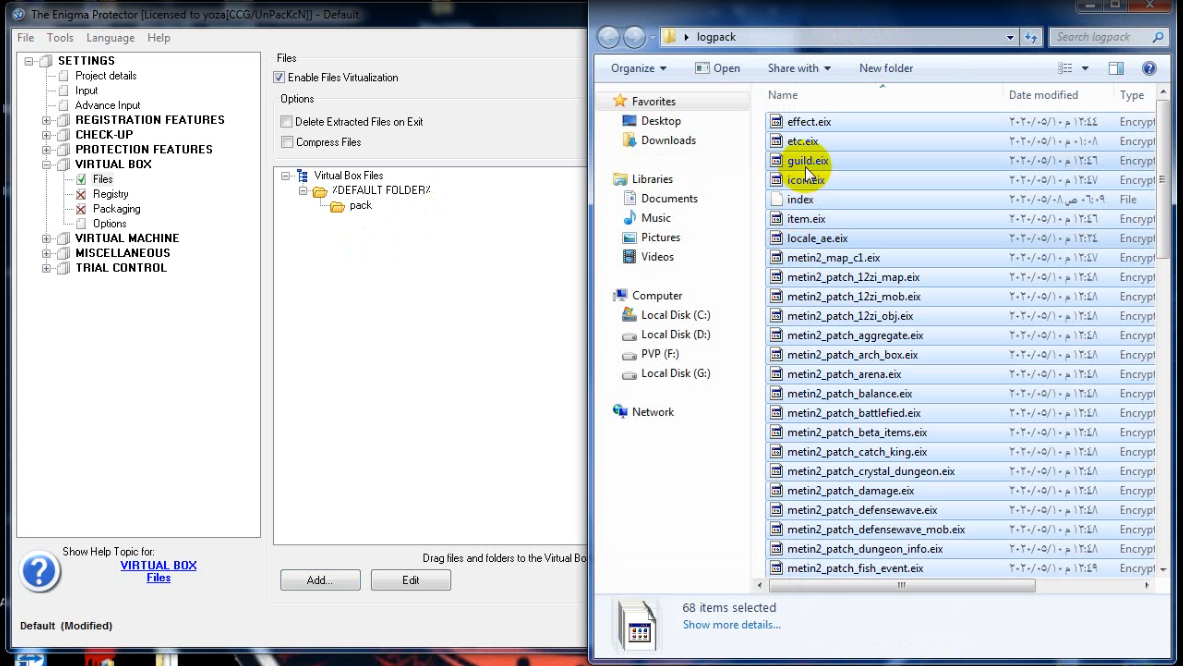Open the address bar history dropdown arrow

[1009, 38]
